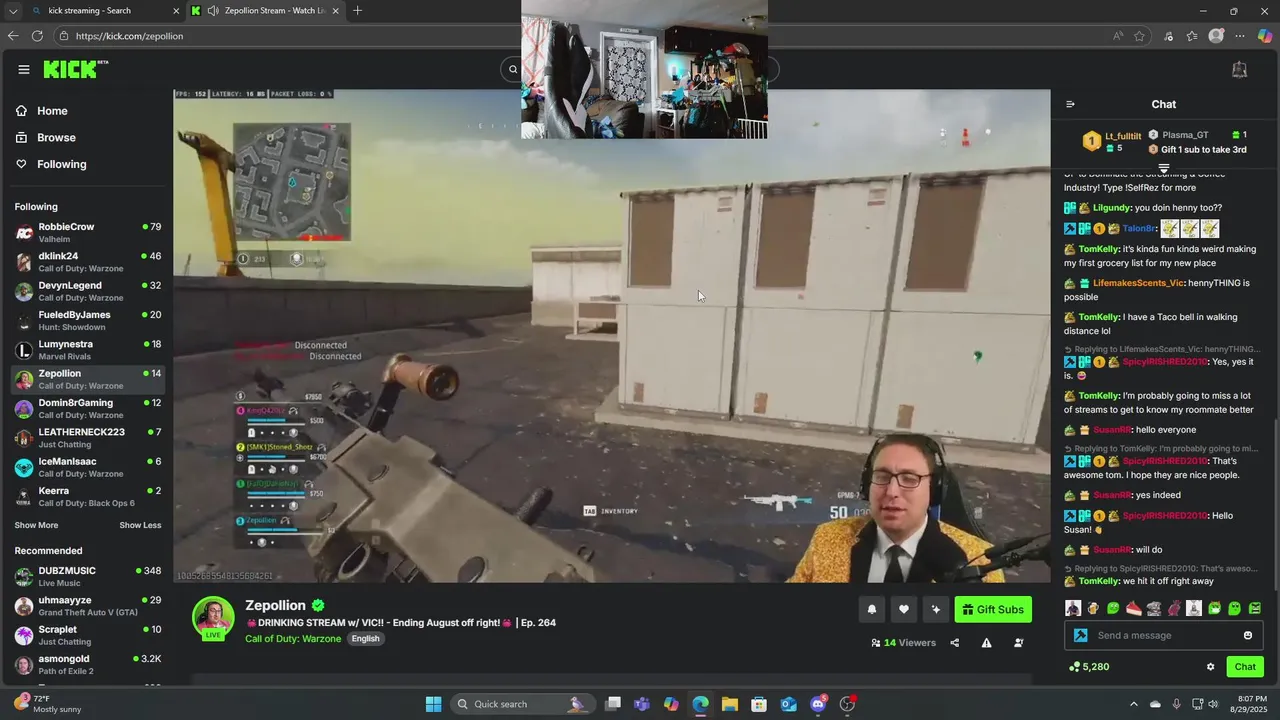Open Following in sidebar

click(62, 164)
